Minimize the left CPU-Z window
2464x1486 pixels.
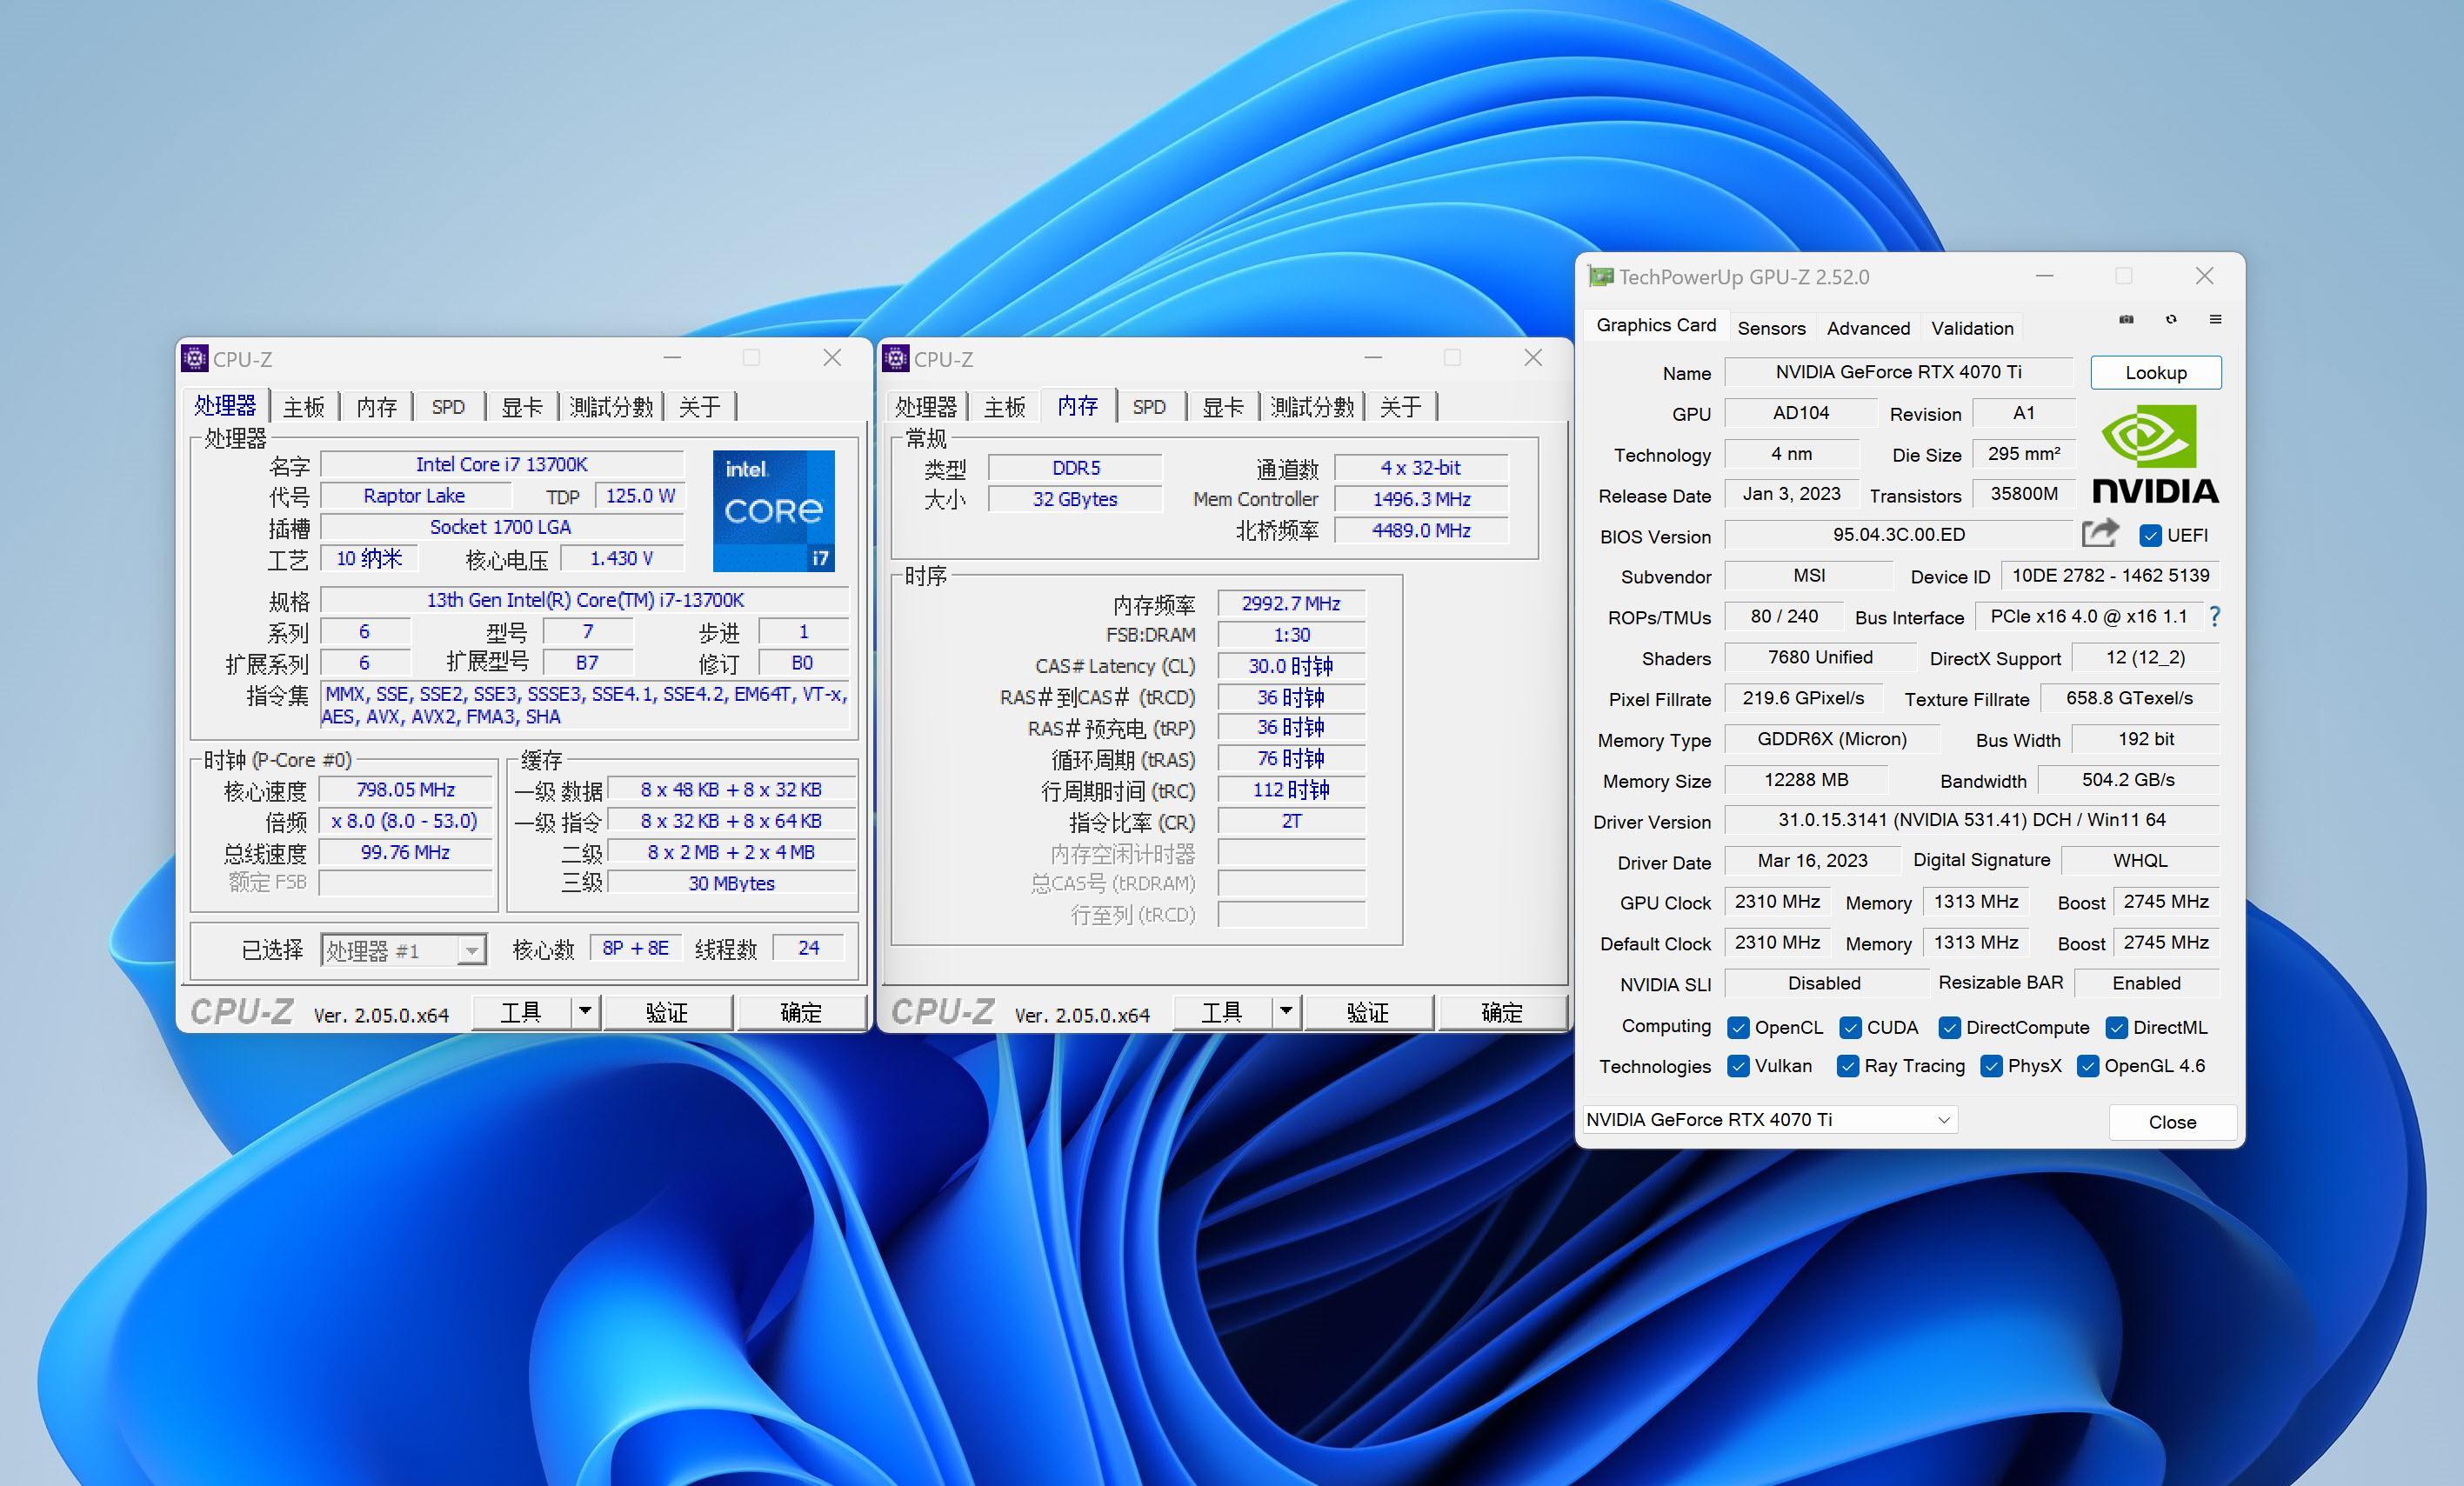672,358
